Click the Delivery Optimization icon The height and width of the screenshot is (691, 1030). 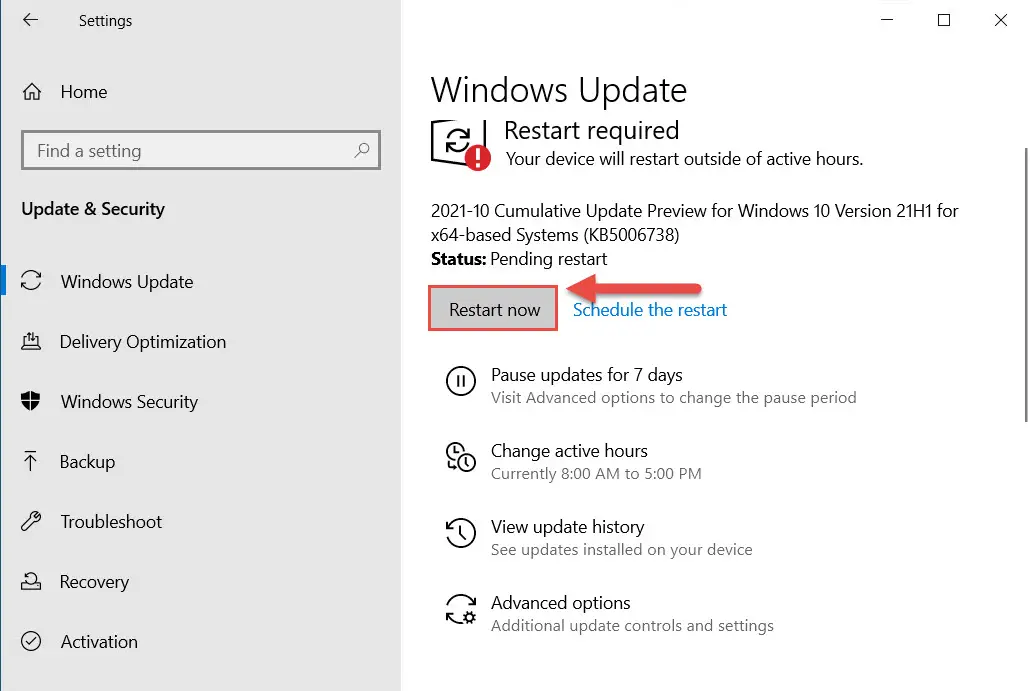point(31,342)
